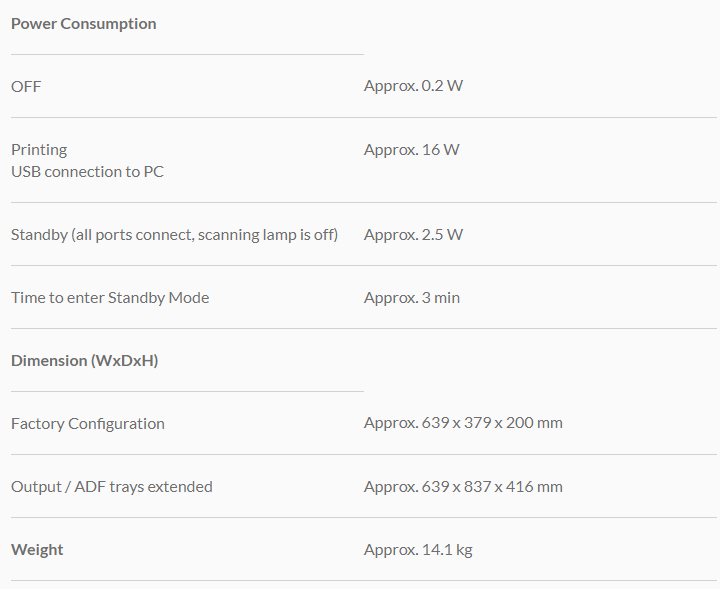The image size is (720, 589).
Task: Select the Approx. 3 min value
Action: pos(411,298)
